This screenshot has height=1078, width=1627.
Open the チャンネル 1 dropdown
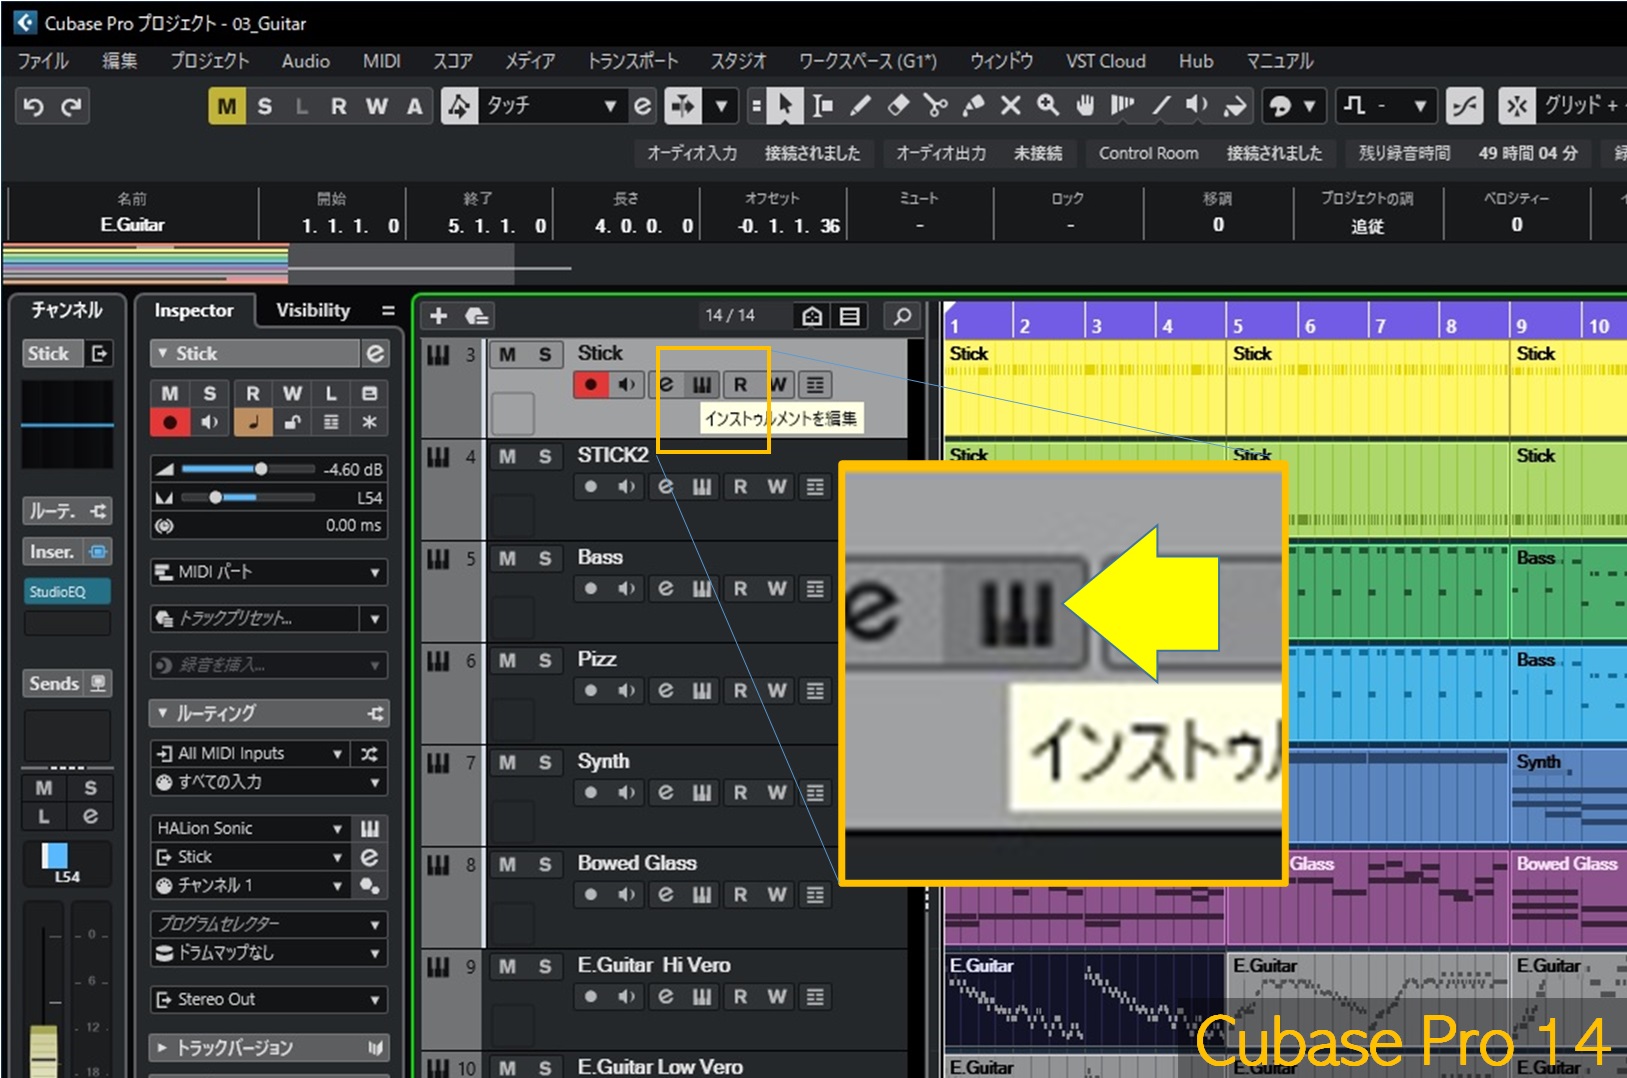(248, 885)
